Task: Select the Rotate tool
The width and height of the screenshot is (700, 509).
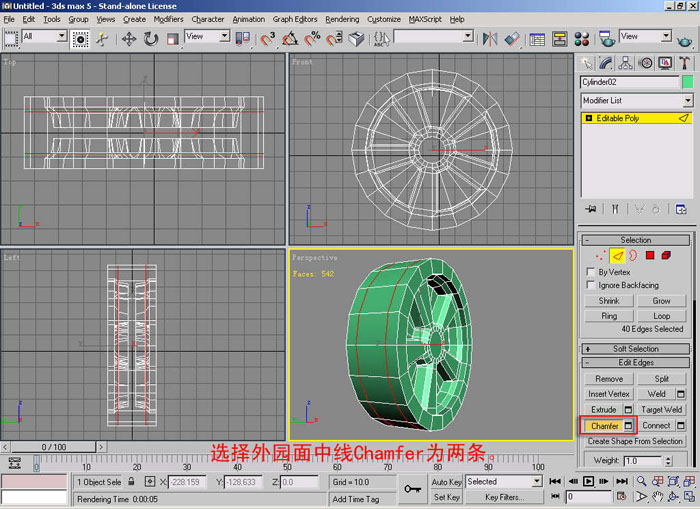Action: (x=151, y=39)
